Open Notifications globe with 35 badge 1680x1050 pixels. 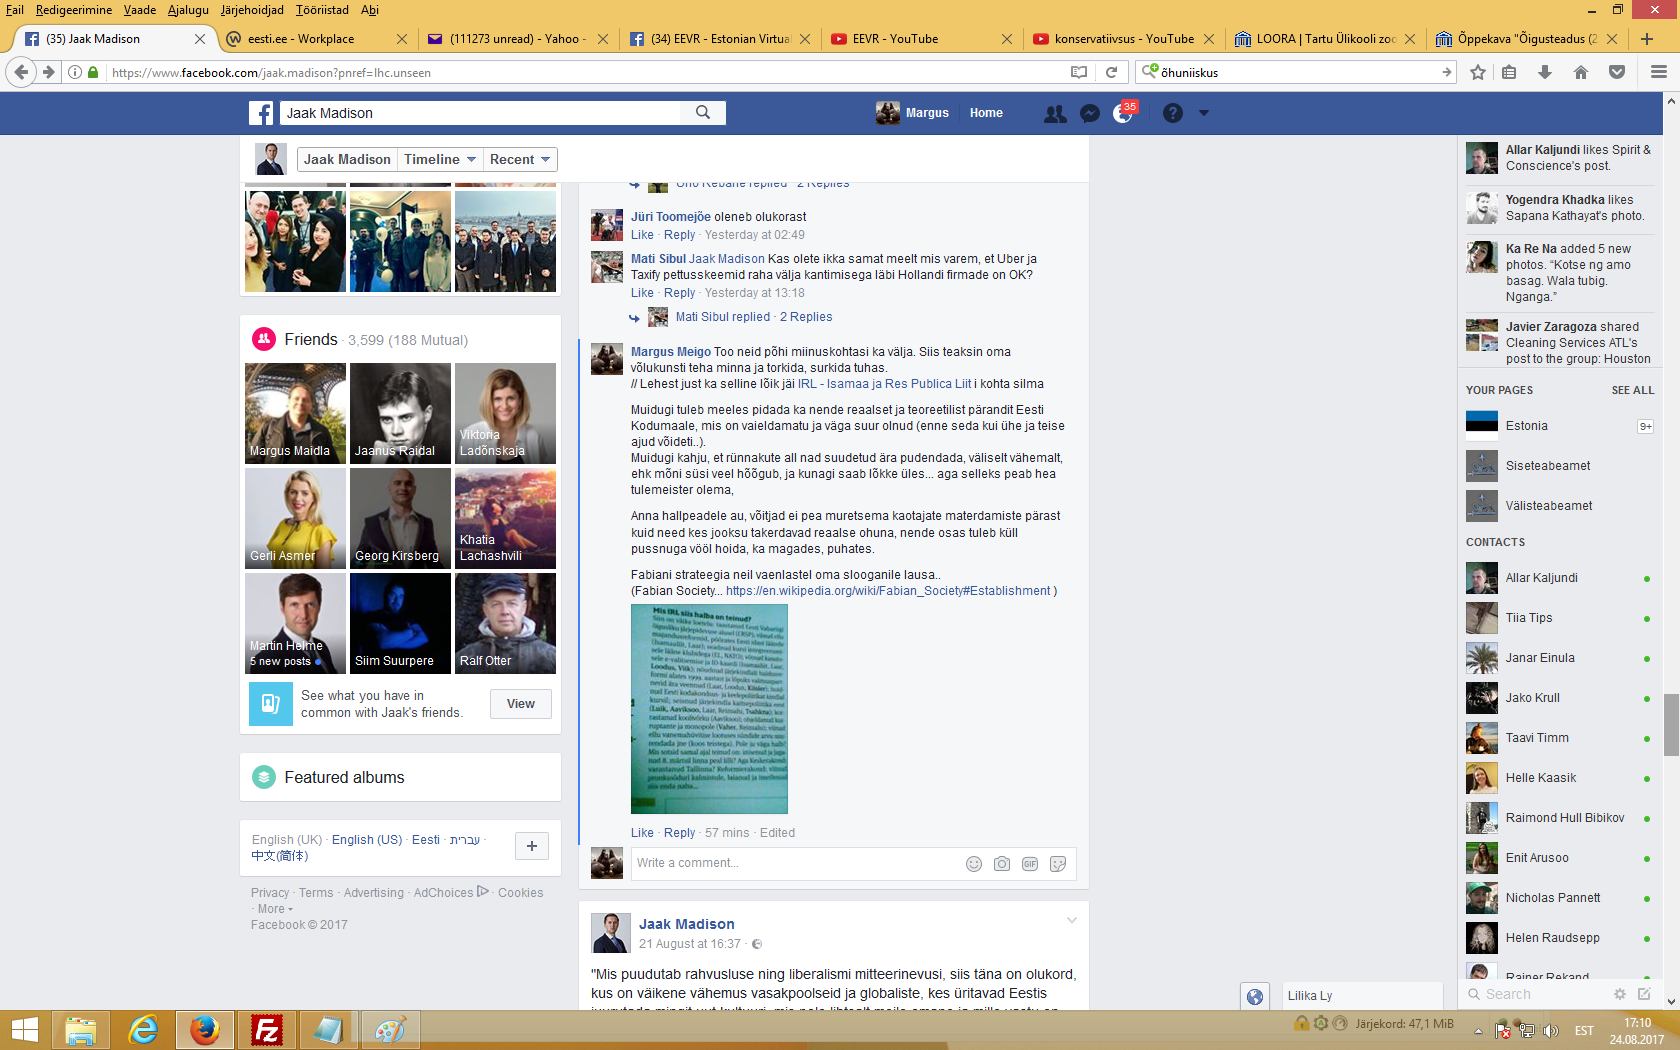1124,113
